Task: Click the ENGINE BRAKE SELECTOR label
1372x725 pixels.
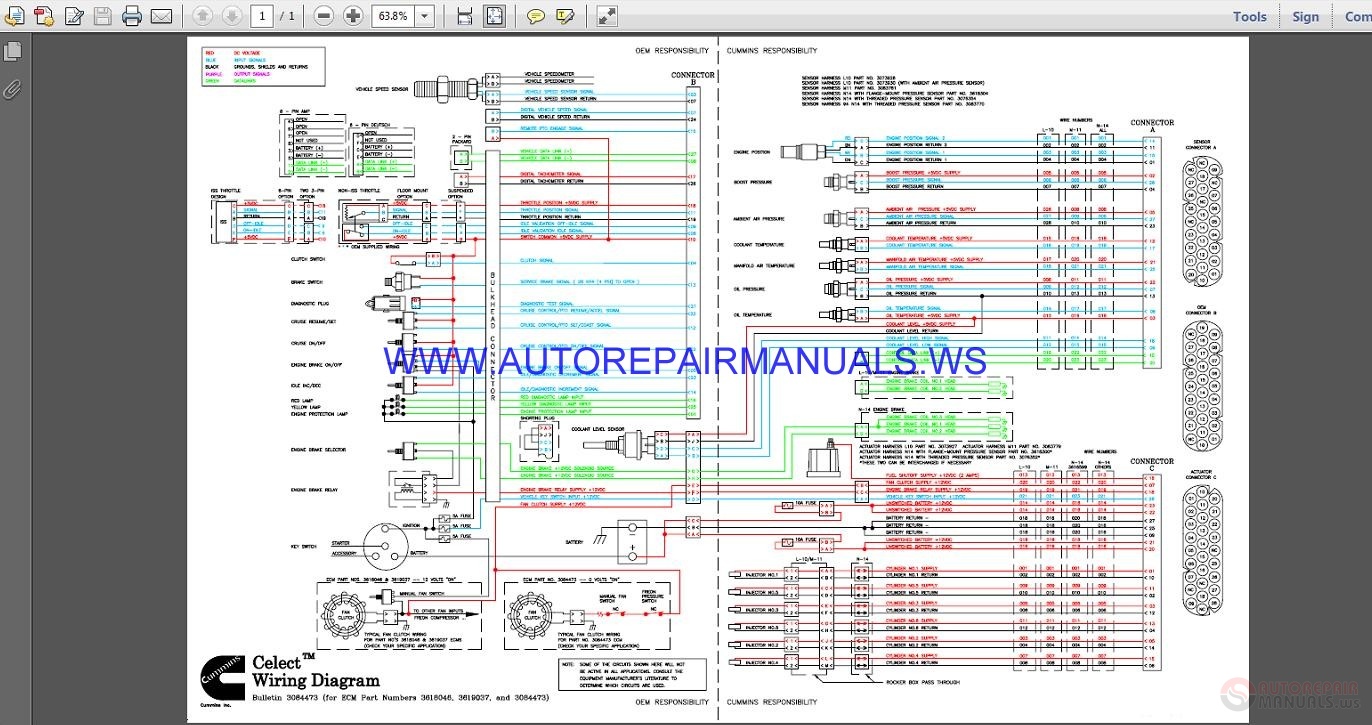Action: click(x=318, y=450)
